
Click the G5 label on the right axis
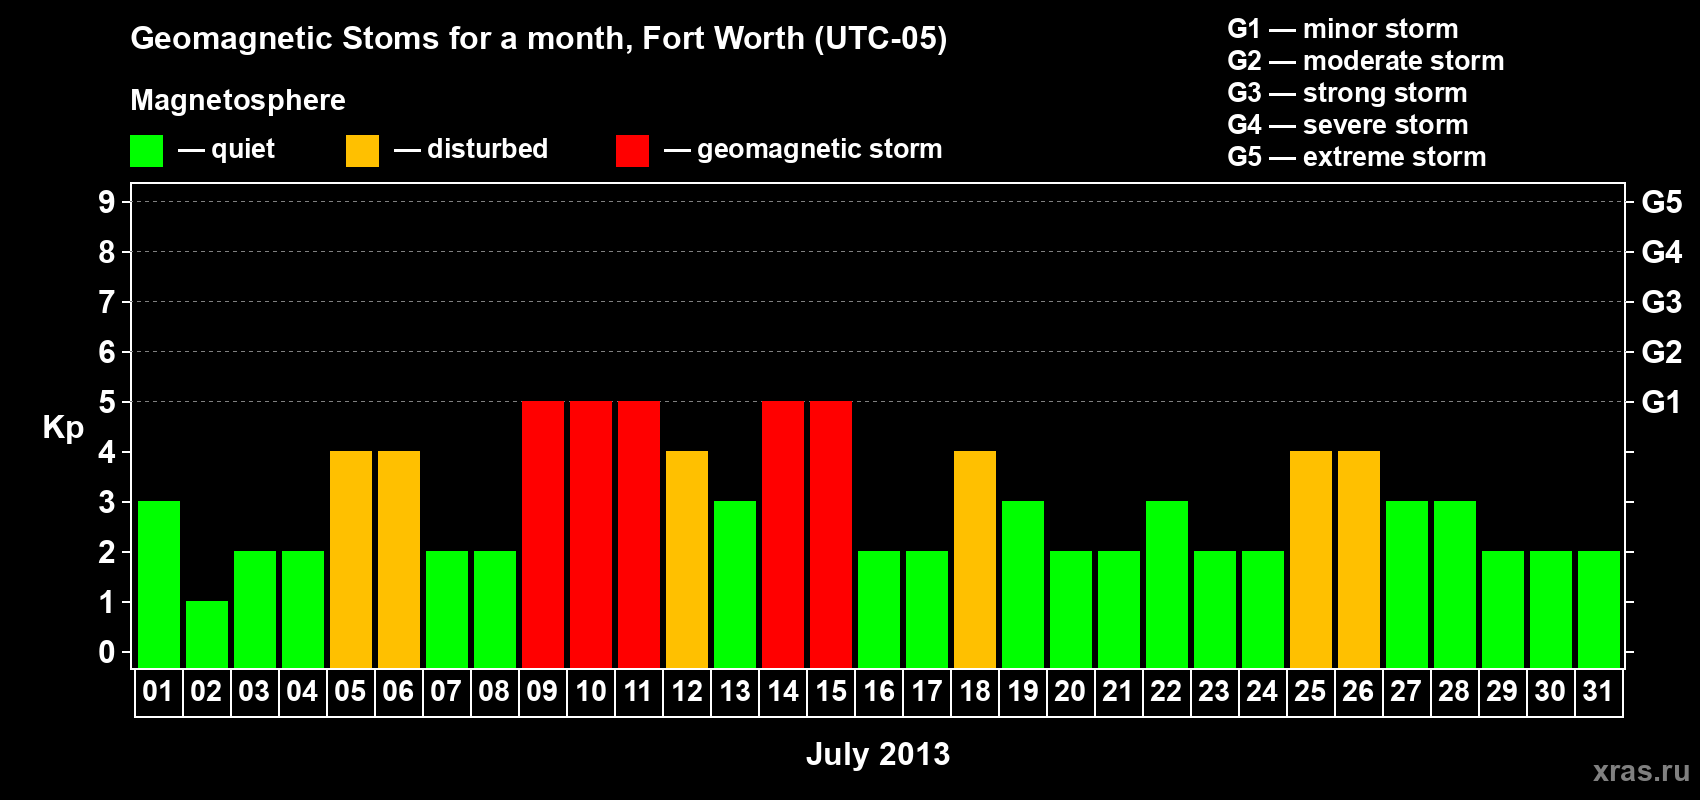1662,202
